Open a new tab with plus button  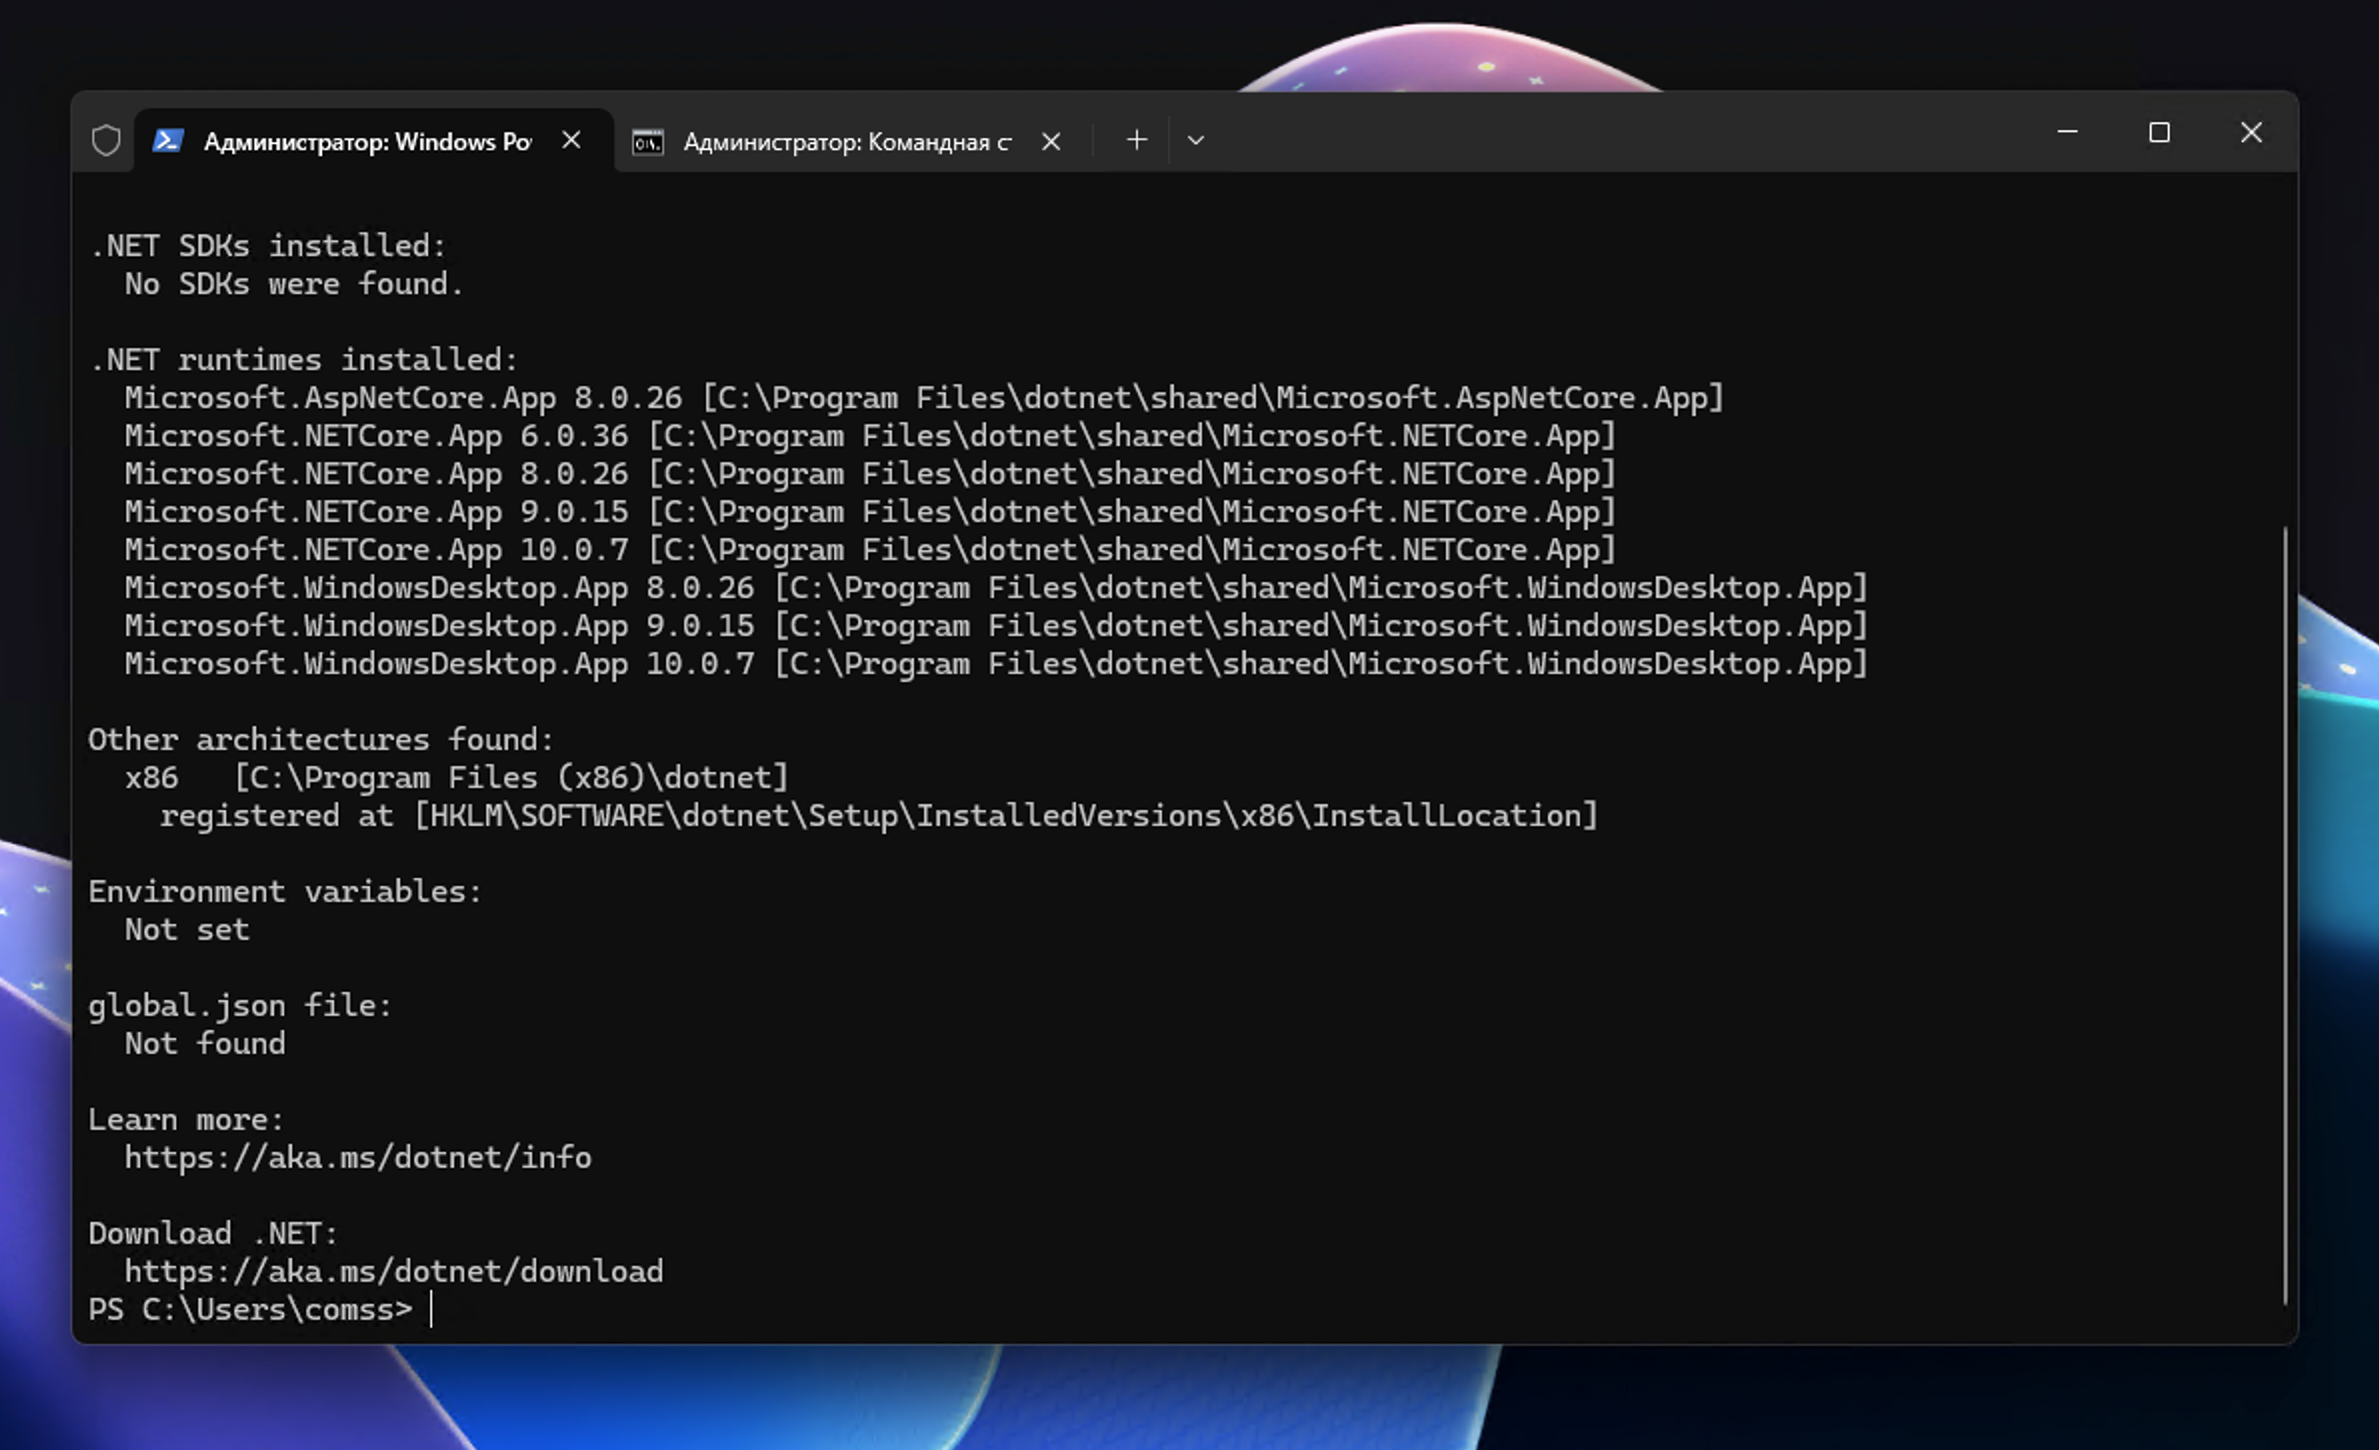point(1136,140)
